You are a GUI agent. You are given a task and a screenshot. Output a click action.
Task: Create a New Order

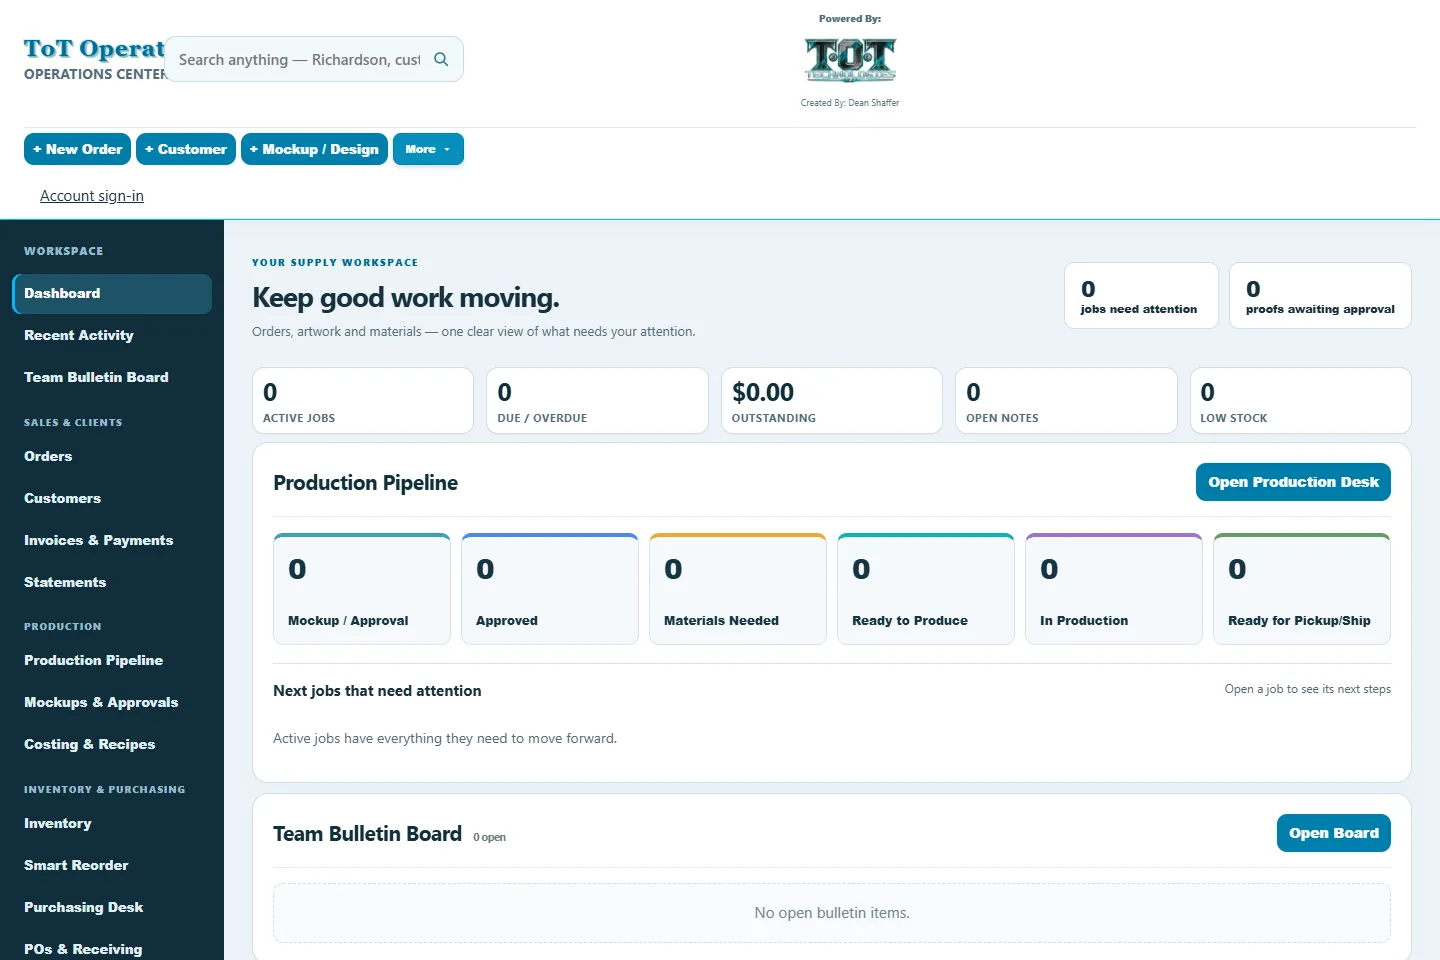pyautogui.click(x=77, y=149)
